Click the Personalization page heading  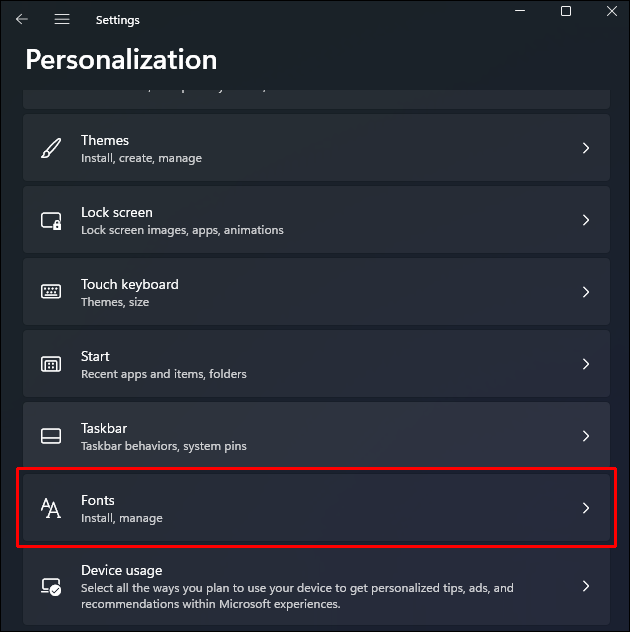tap(121, 60)
